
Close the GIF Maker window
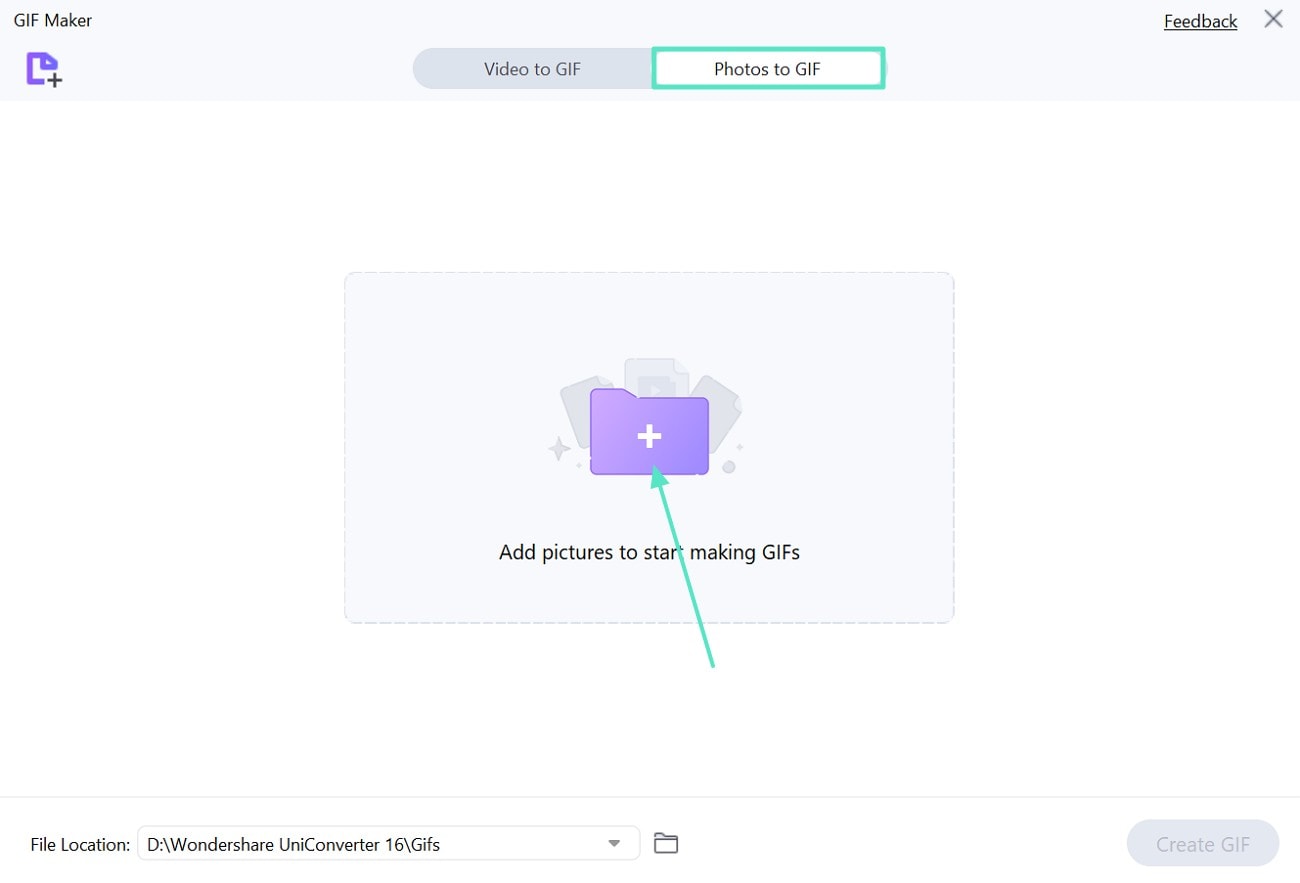pyautogui.click(x=1273, y=19)
